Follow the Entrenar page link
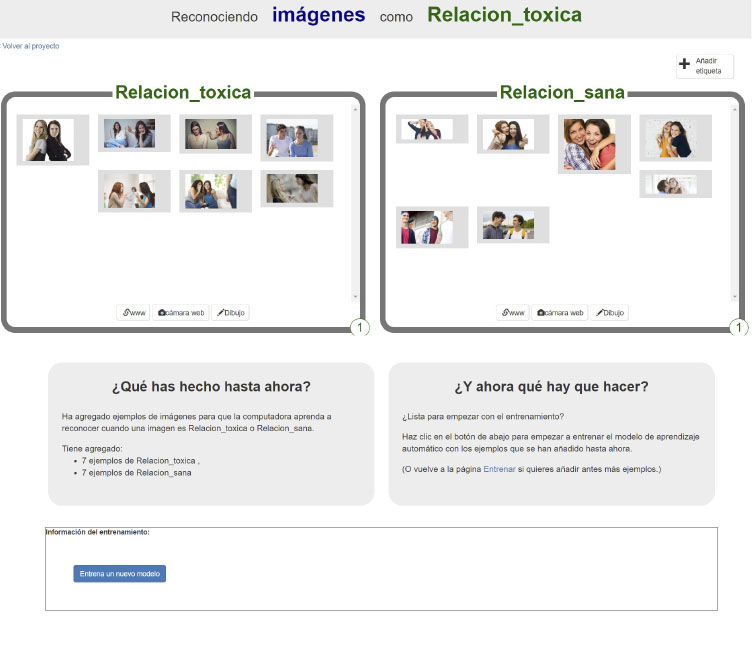The height and width of the screenshot is (665, 752). (499, 469)
